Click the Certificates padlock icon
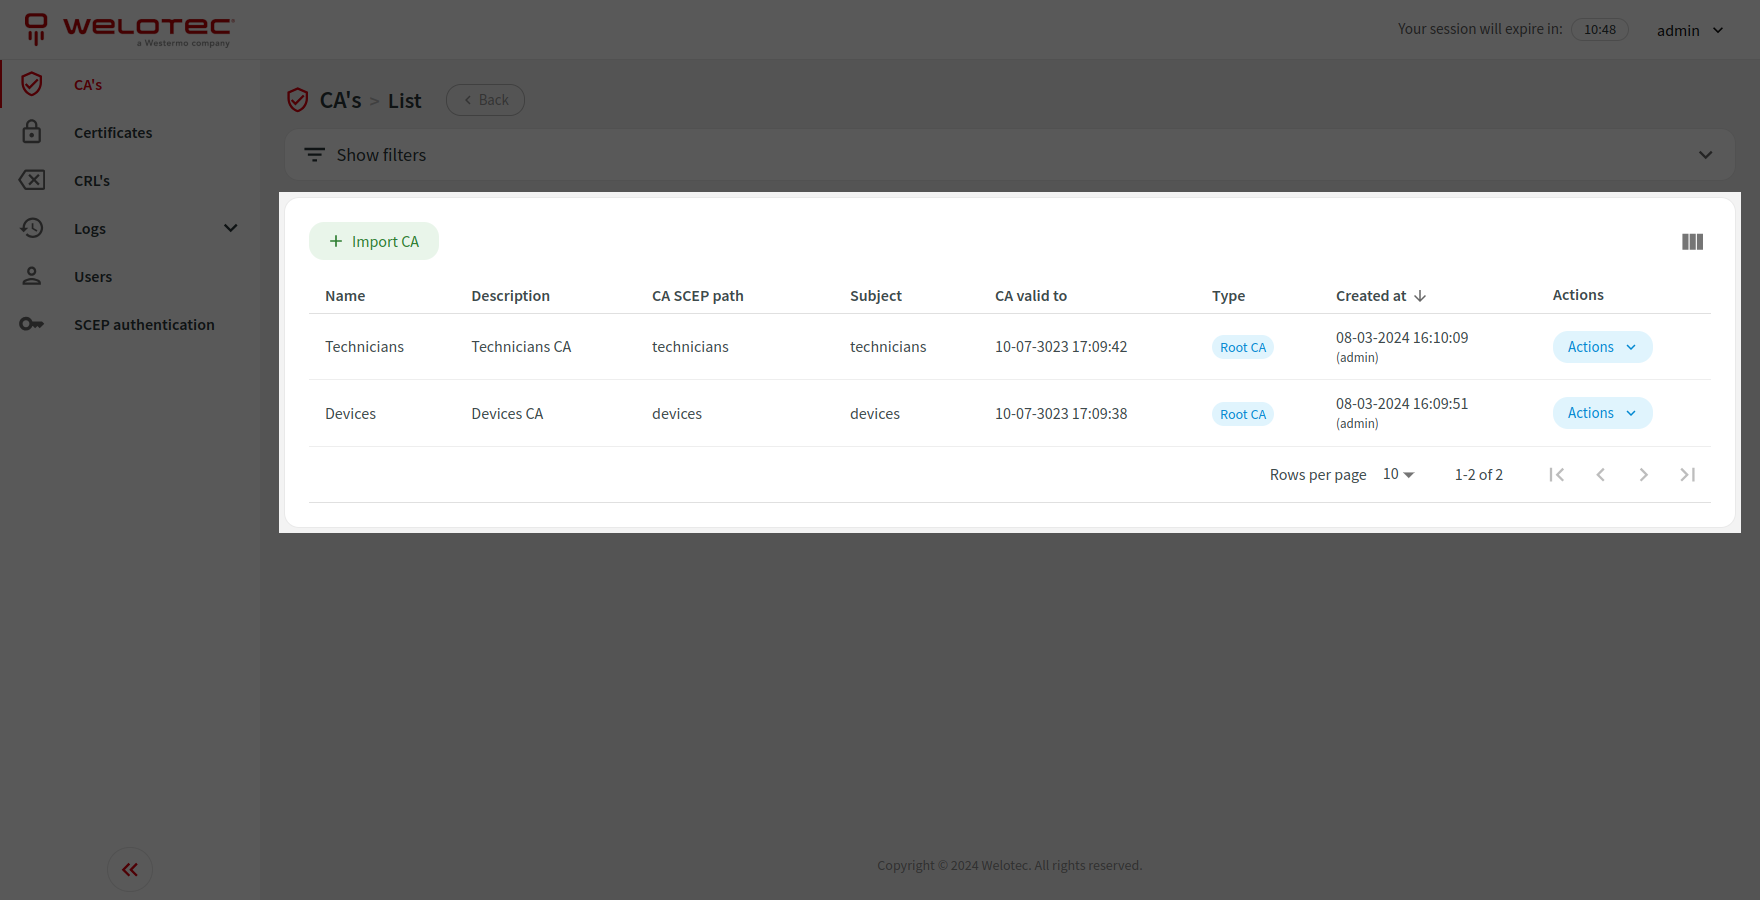This screenshot has height=900, width=1760. click(x=32, y=132)
